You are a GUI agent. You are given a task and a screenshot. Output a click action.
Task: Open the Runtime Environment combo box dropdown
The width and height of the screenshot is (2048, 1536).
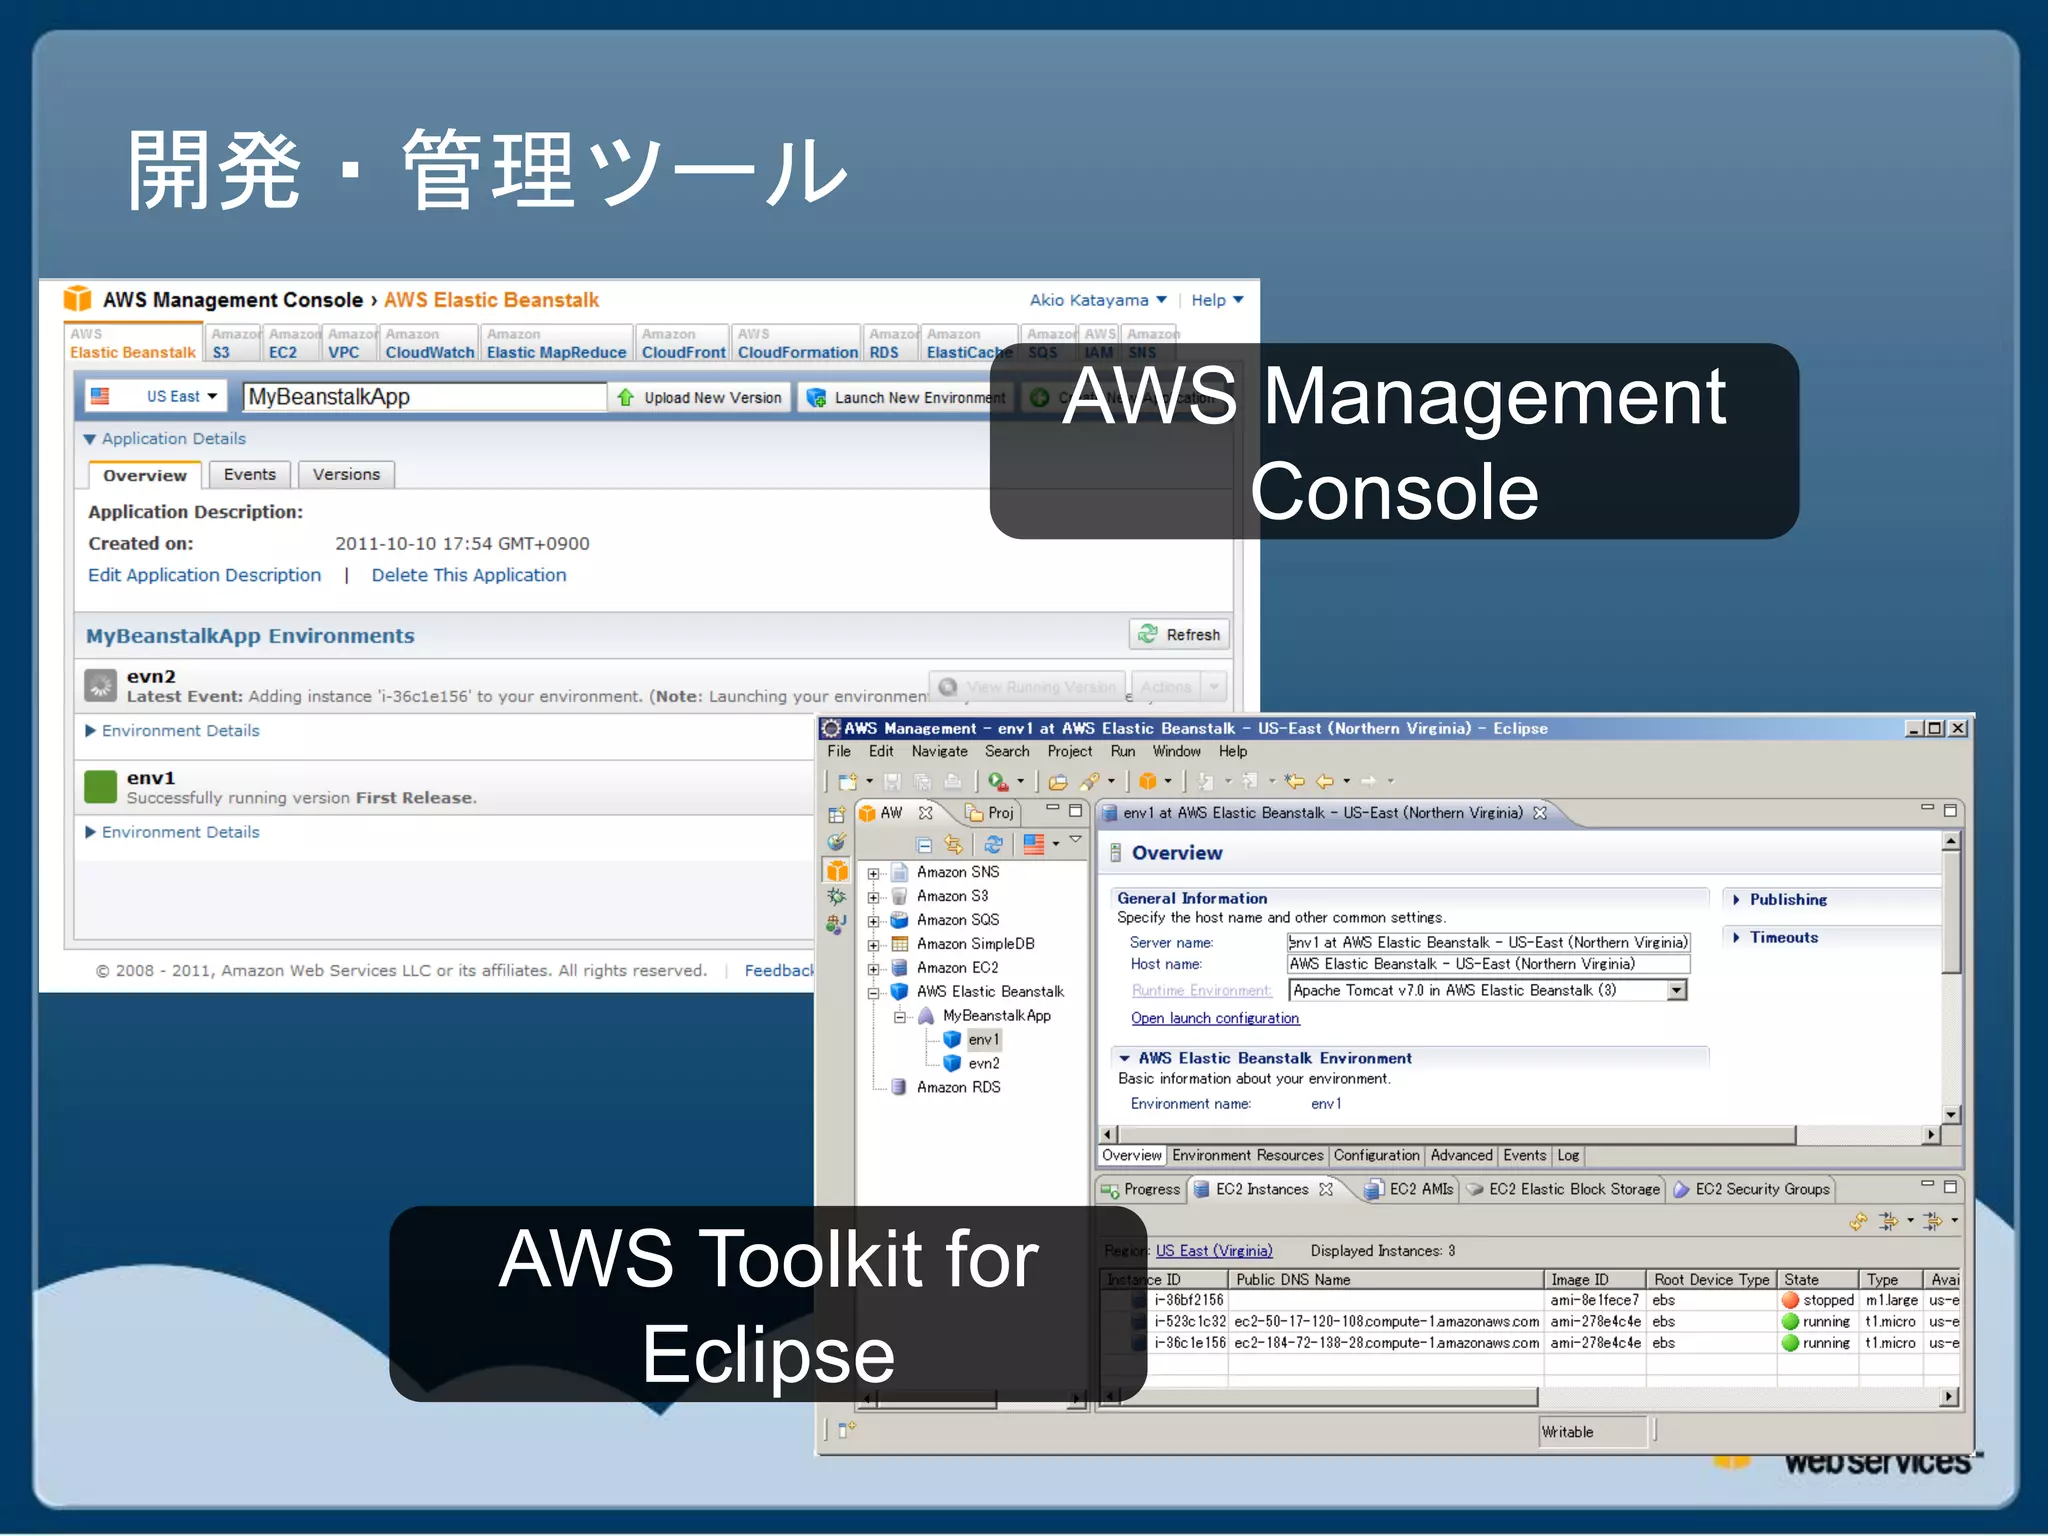[x=1677, y=990]
